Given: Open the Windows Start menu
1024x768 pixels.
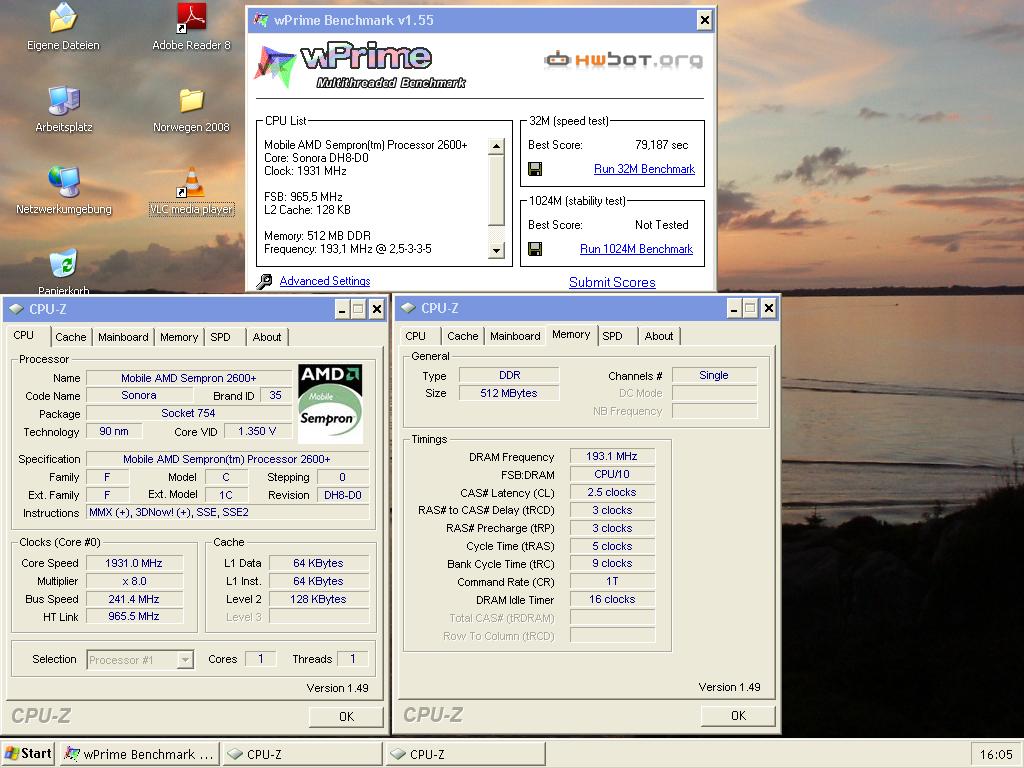Looking at the screenshot, I should (x=27, y=754).
